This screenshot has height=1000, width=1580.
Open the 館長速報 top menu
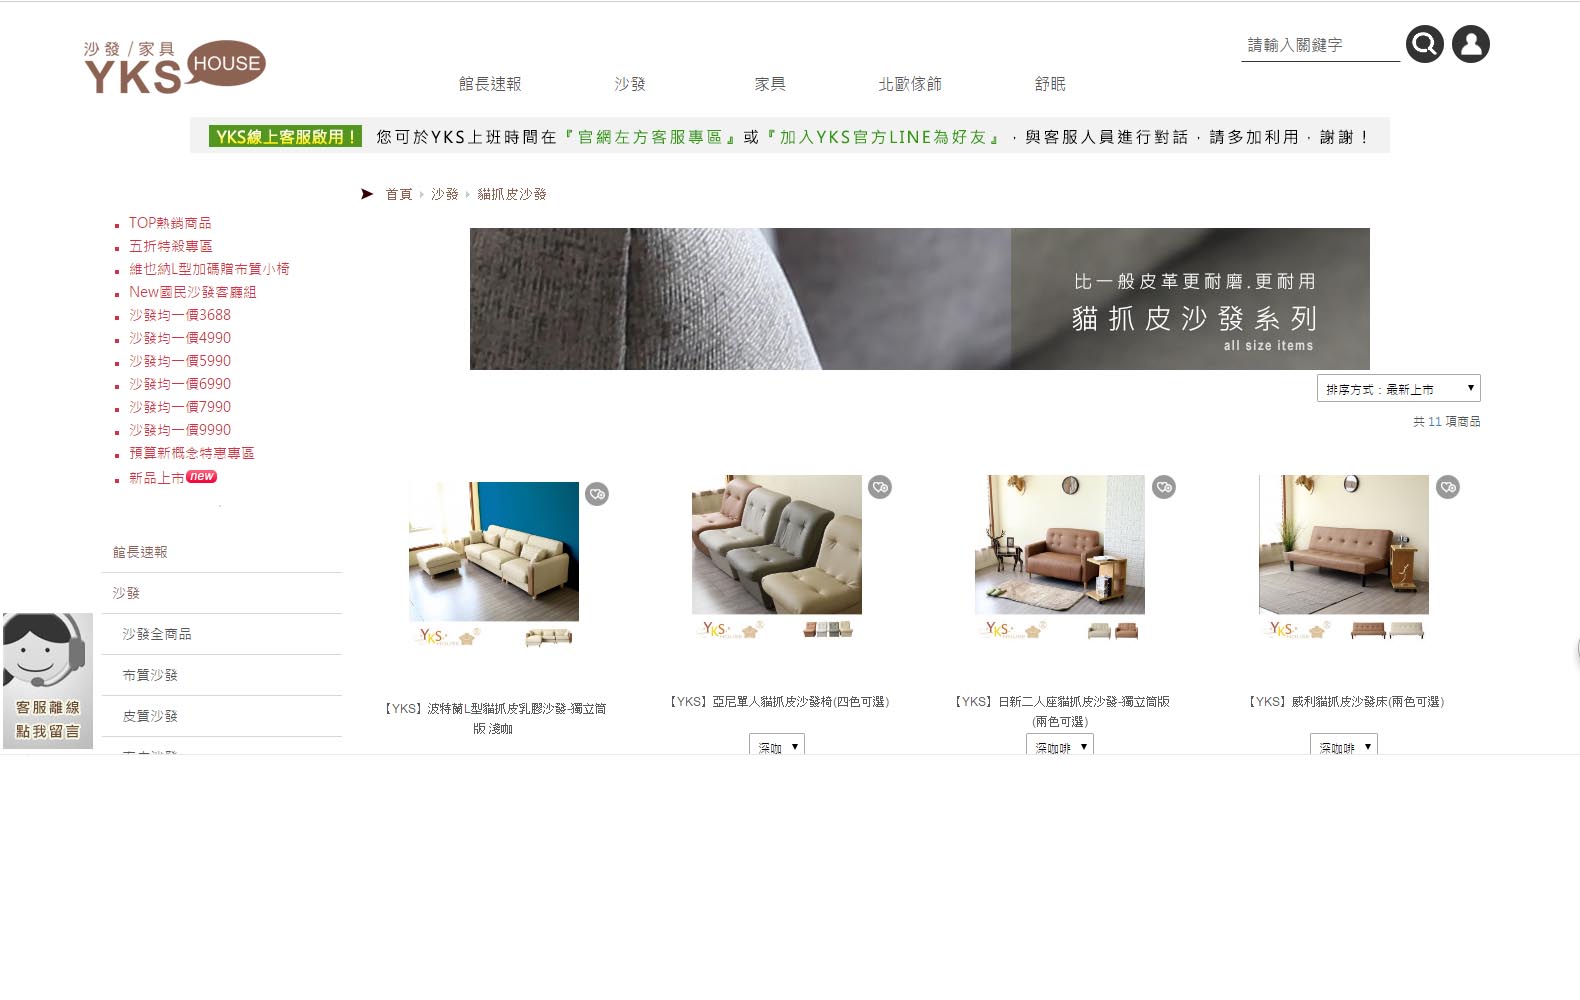coord(490,84)
